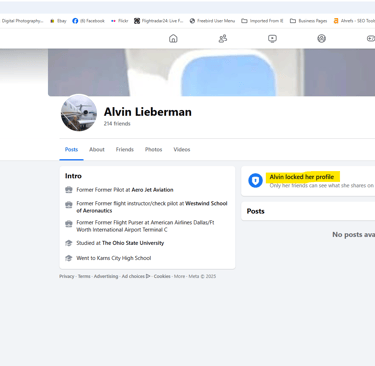The height and width of the screenshot is (366, 375).
Task: Open the Facebook Home icon
Action: pos(173,39)
